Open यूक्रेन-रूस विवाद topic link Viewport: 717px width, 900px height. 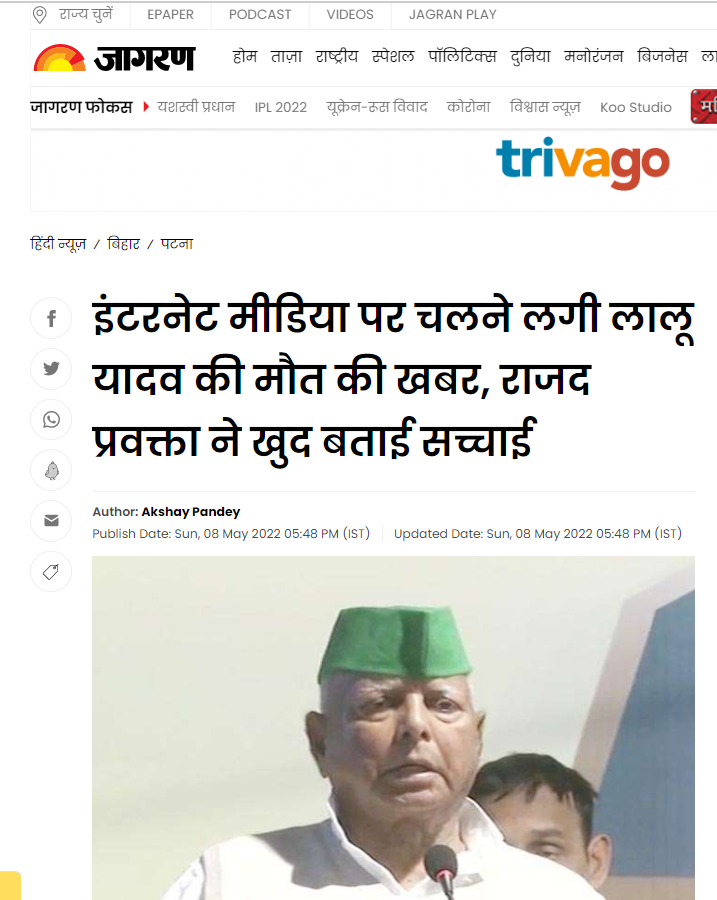(x=377, y=107)
